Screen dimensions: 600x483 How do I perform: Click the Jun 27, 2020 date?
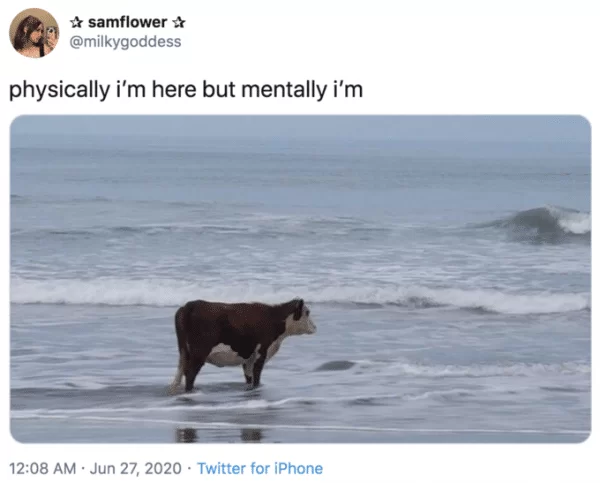pos(135,468)
